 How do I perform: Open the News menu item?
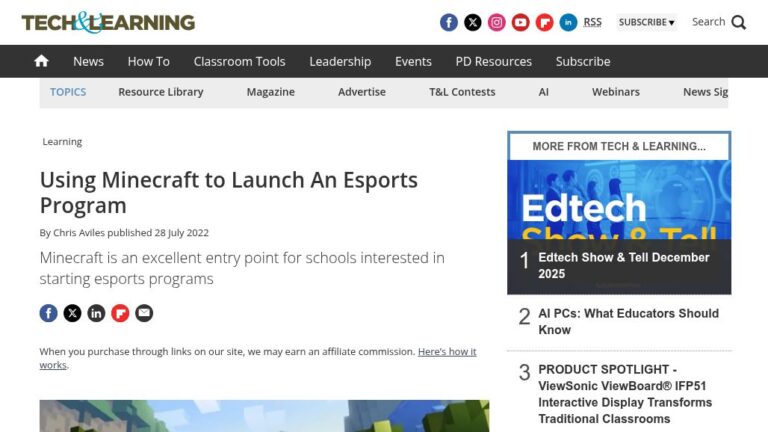(x=88, y=61)
